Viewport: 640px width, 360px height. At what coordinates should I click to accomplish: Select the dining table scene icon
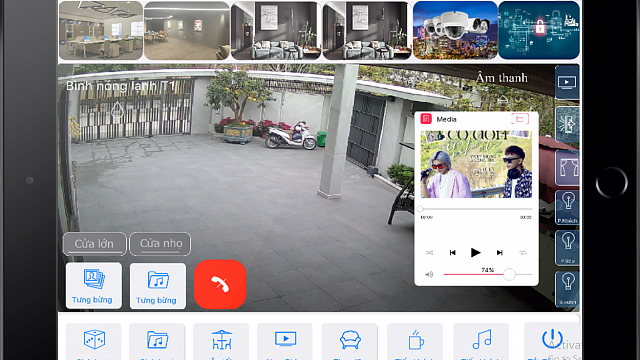coord(221,341)
